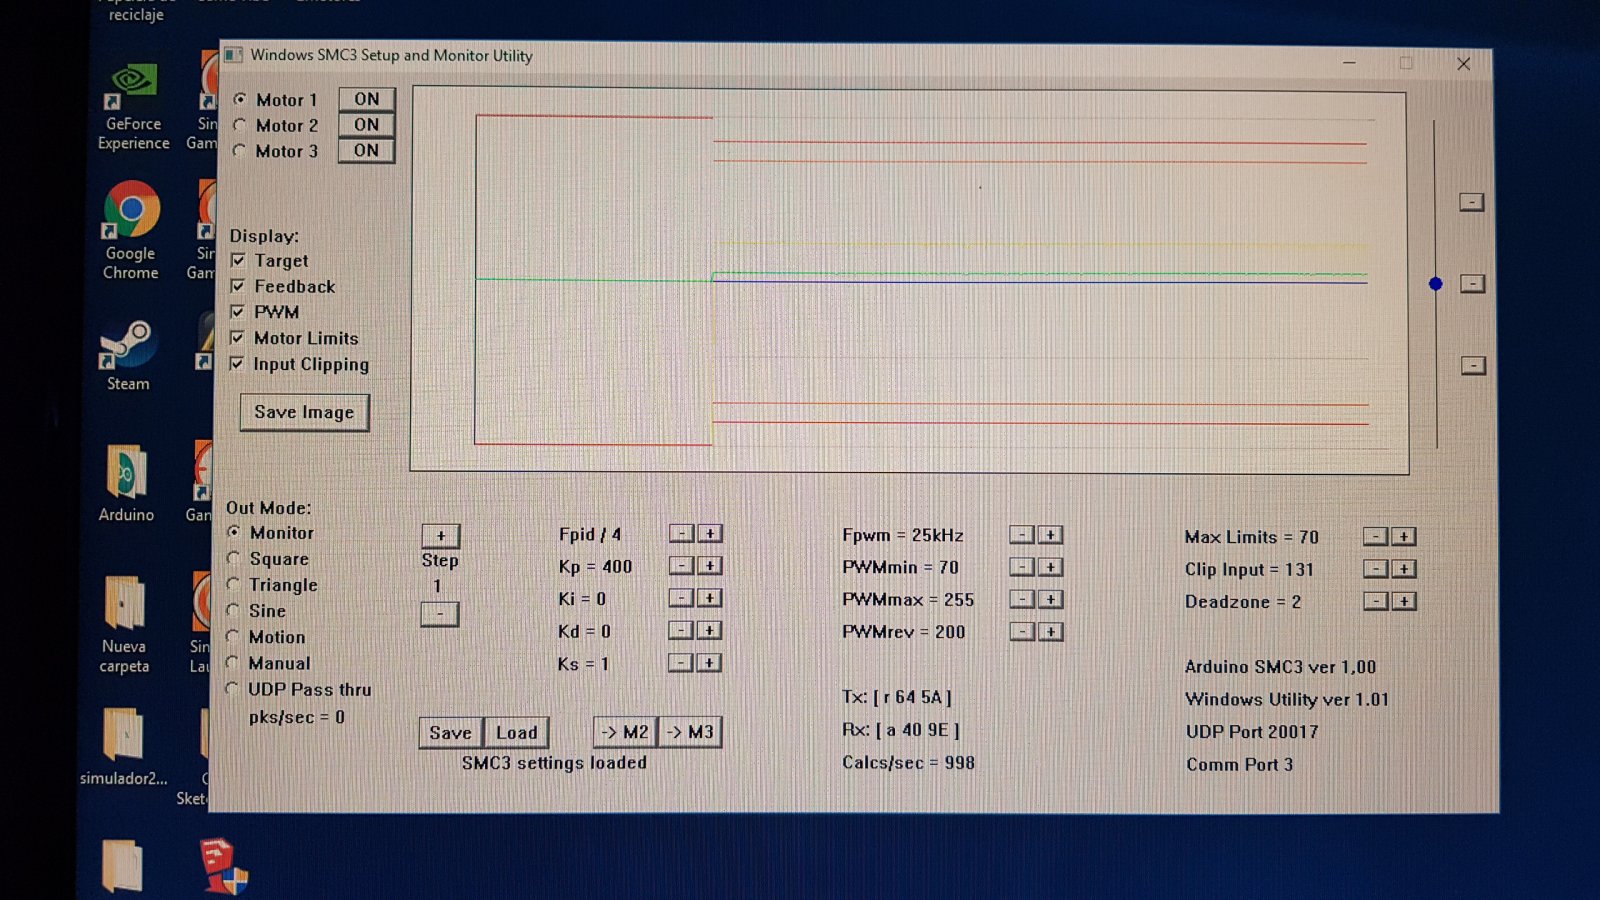This screenshot has height=900, width=1600.
Task: Decrease Fpwm with the minus button
Action: (x=1022, y=535)
